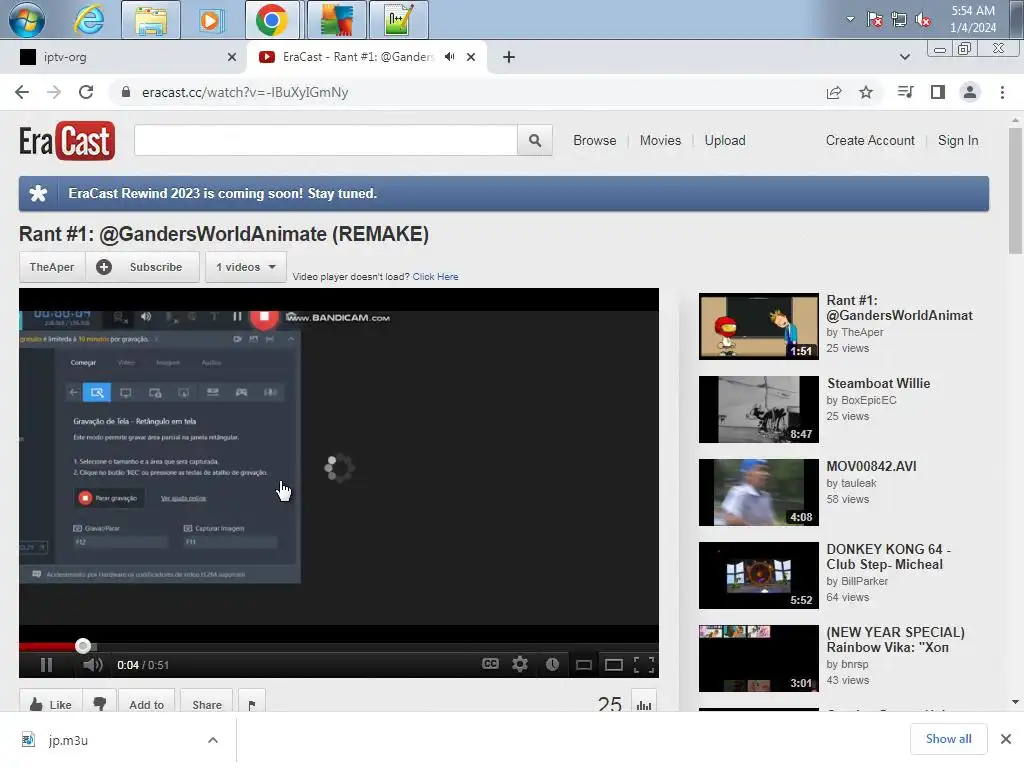Image resolution: width=1024 pixels, height=768 pixels.
Task: Share this page icon
Action: coord(834,92)
